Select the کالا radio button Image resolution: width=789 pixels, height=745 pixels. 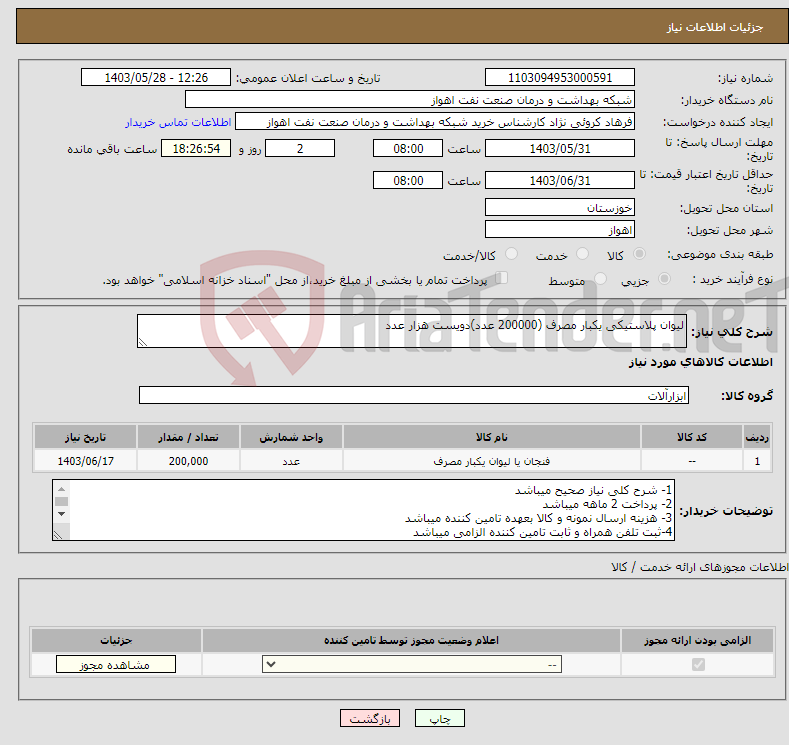point(639,254)
